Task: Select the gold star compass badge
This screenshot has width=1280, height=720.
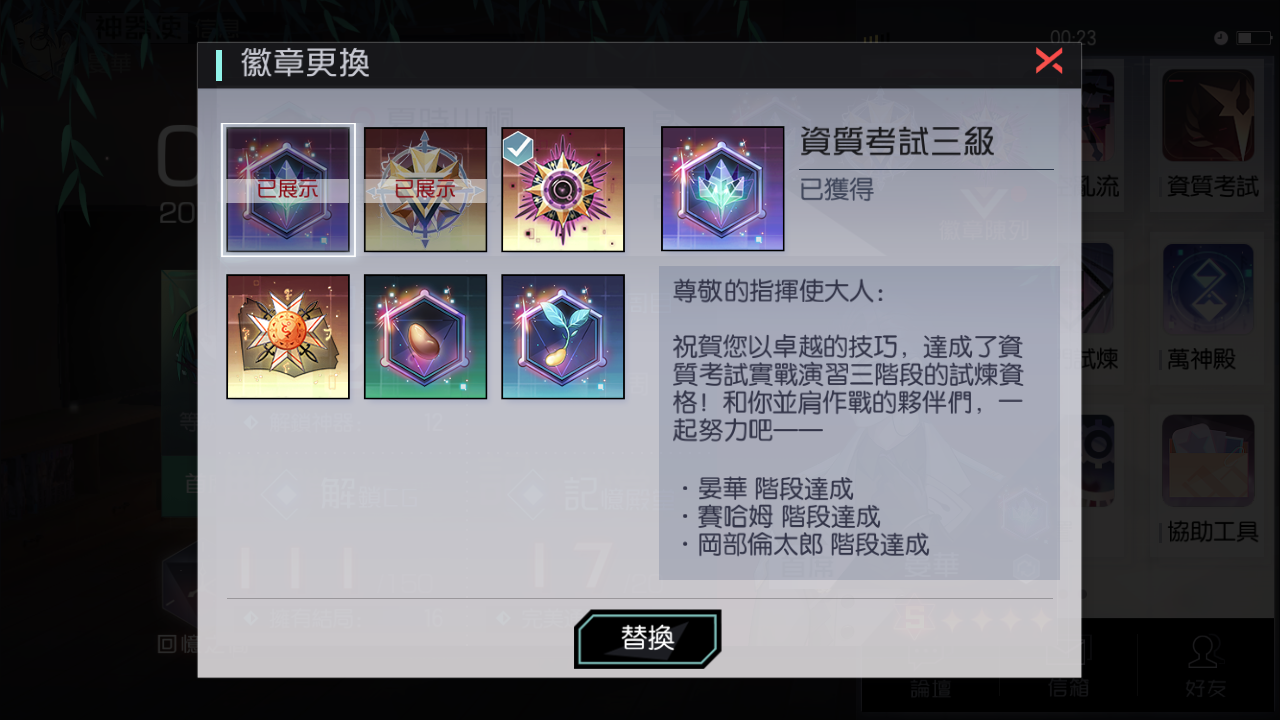Action: click(x=425, y=189)
